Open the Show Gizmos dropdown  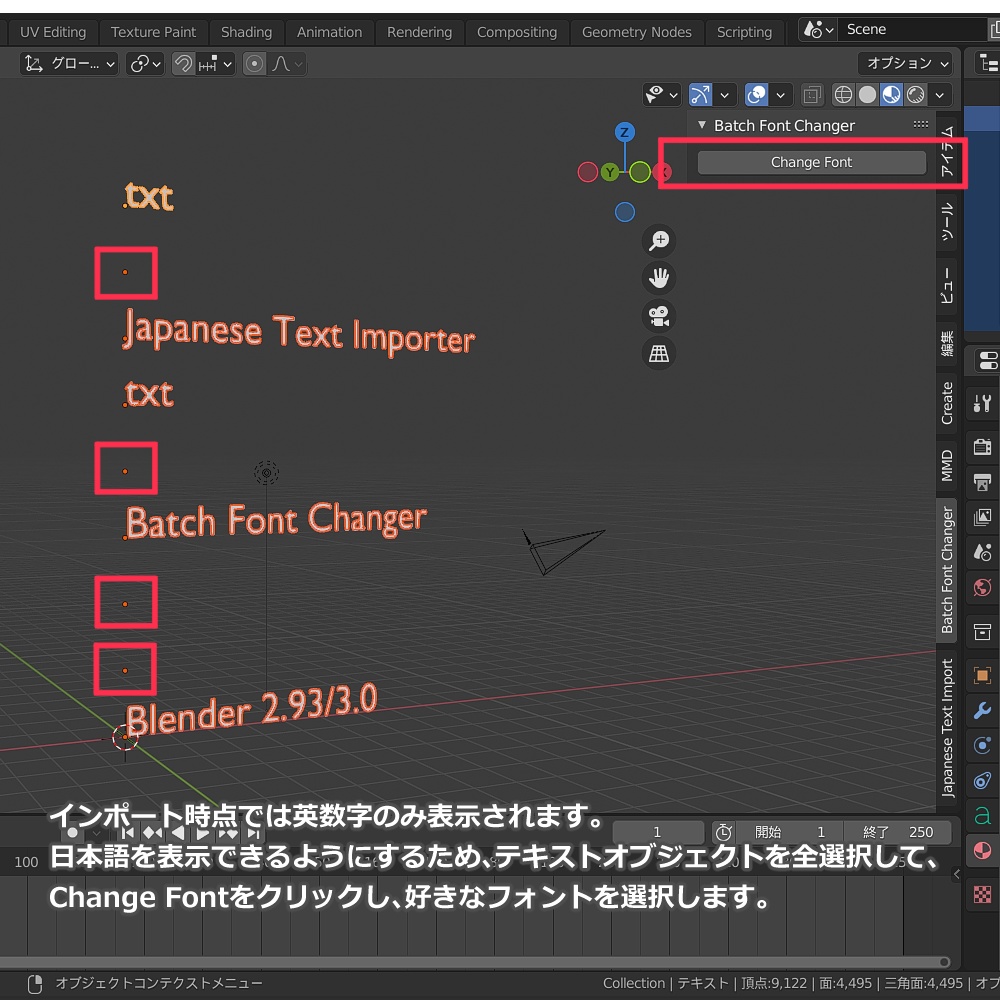(x=724, y=95)
